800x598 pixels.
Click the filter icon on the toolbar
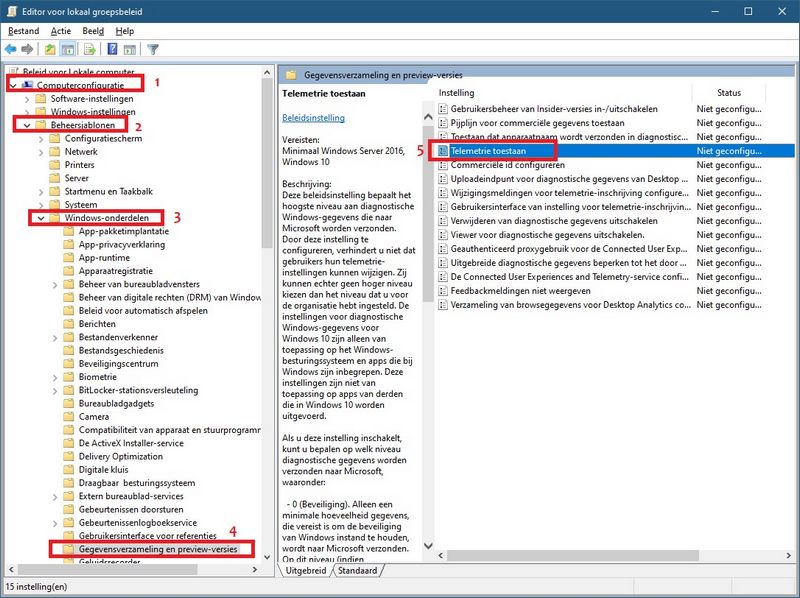[153, 50]
